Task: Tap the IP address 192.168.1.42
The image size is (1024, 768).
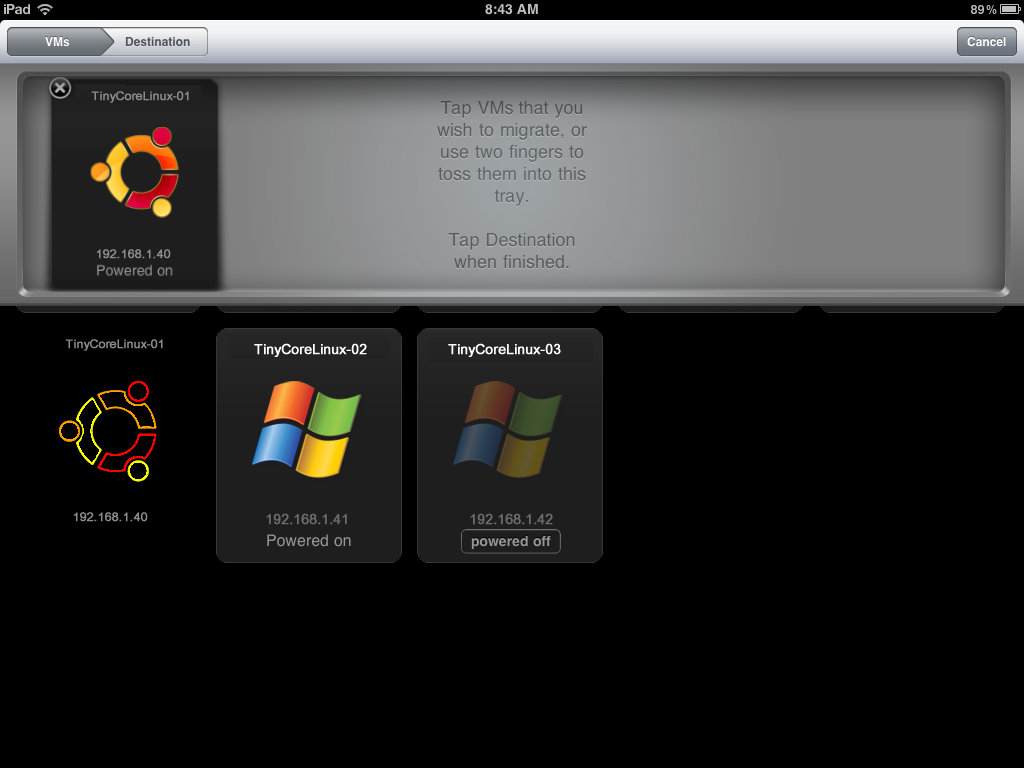Action: (x=511, y=519)
